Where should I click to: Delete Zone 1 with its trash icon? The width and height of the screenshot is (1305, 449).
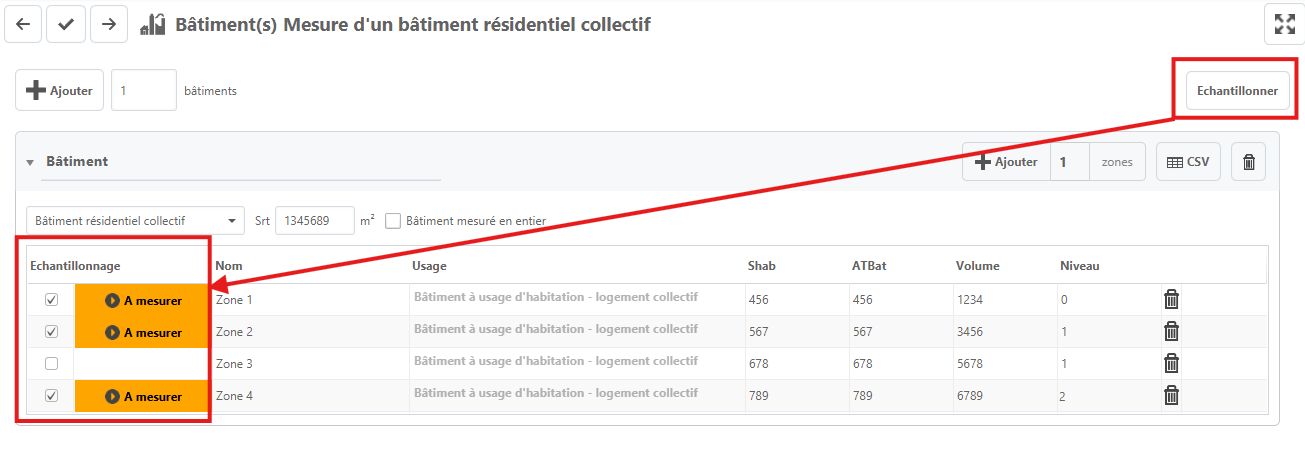1172,299
